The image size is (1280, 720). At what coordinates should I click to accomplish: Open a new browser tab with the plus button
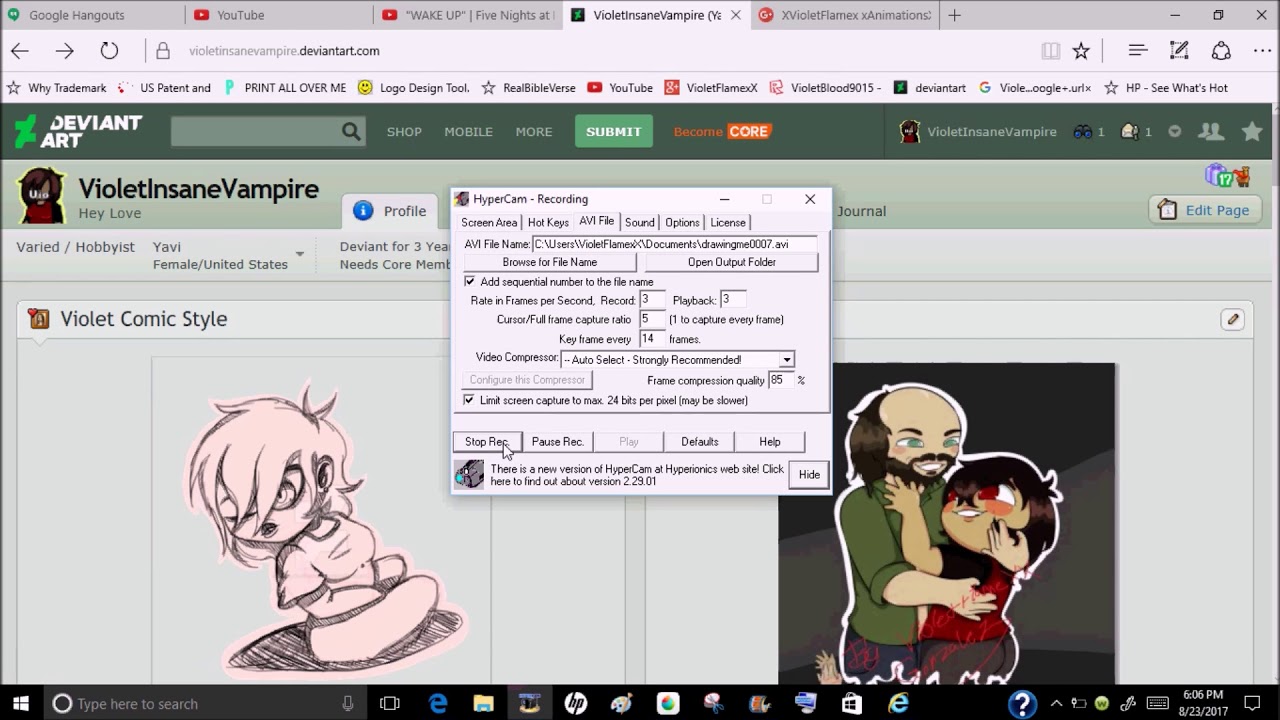[954, 15]
